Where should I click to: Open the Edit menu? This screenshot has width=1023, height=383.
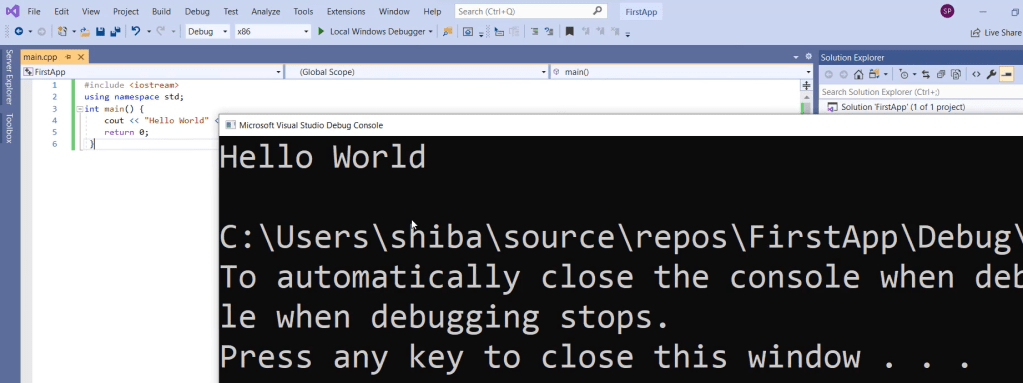(x=61, y=12)
